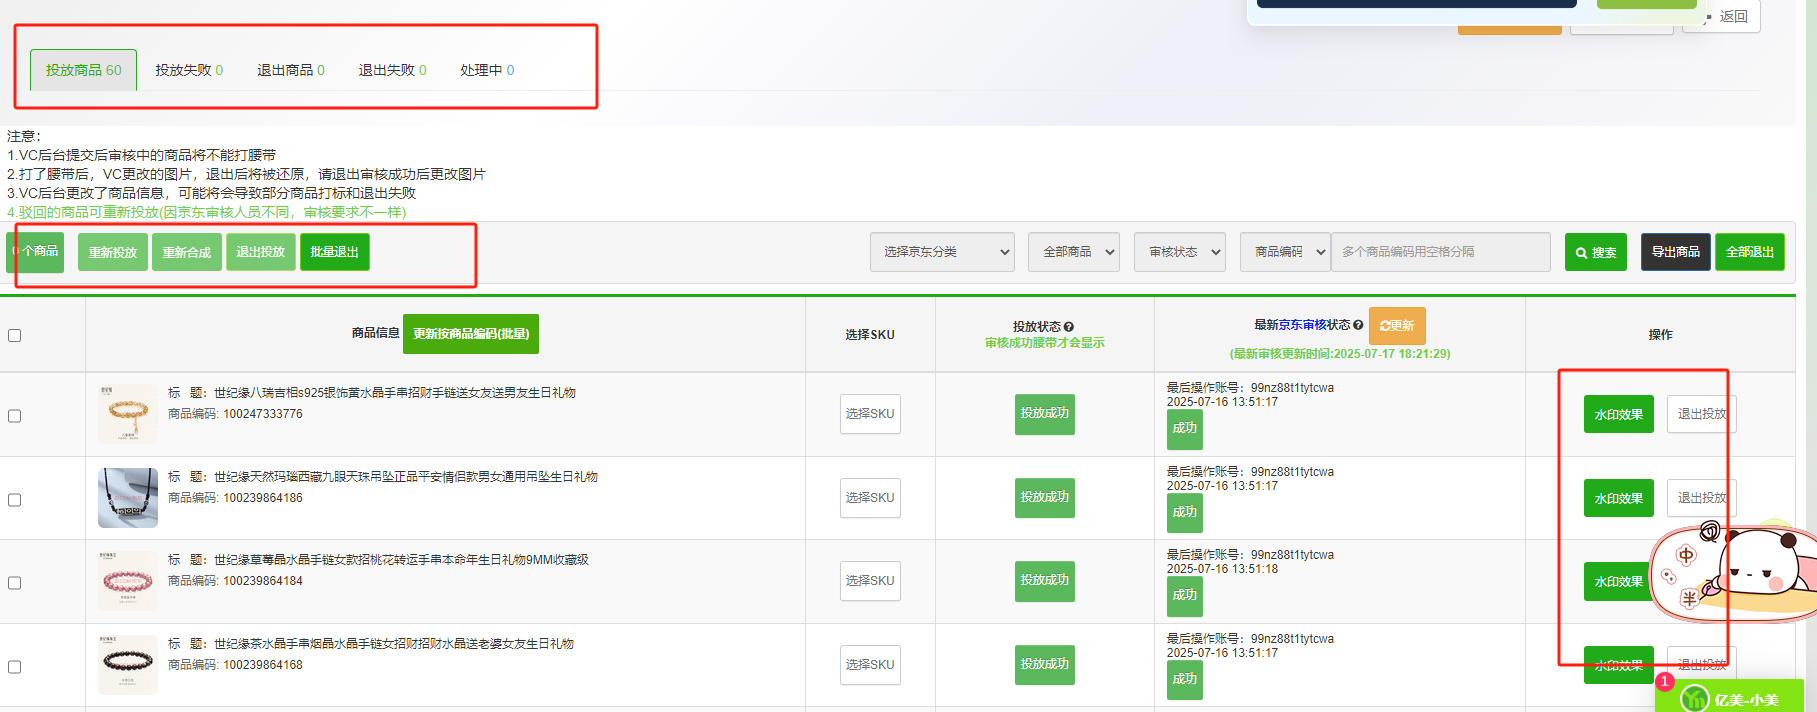Expand the 选择京东分类 dropdown

coord(941,252)
